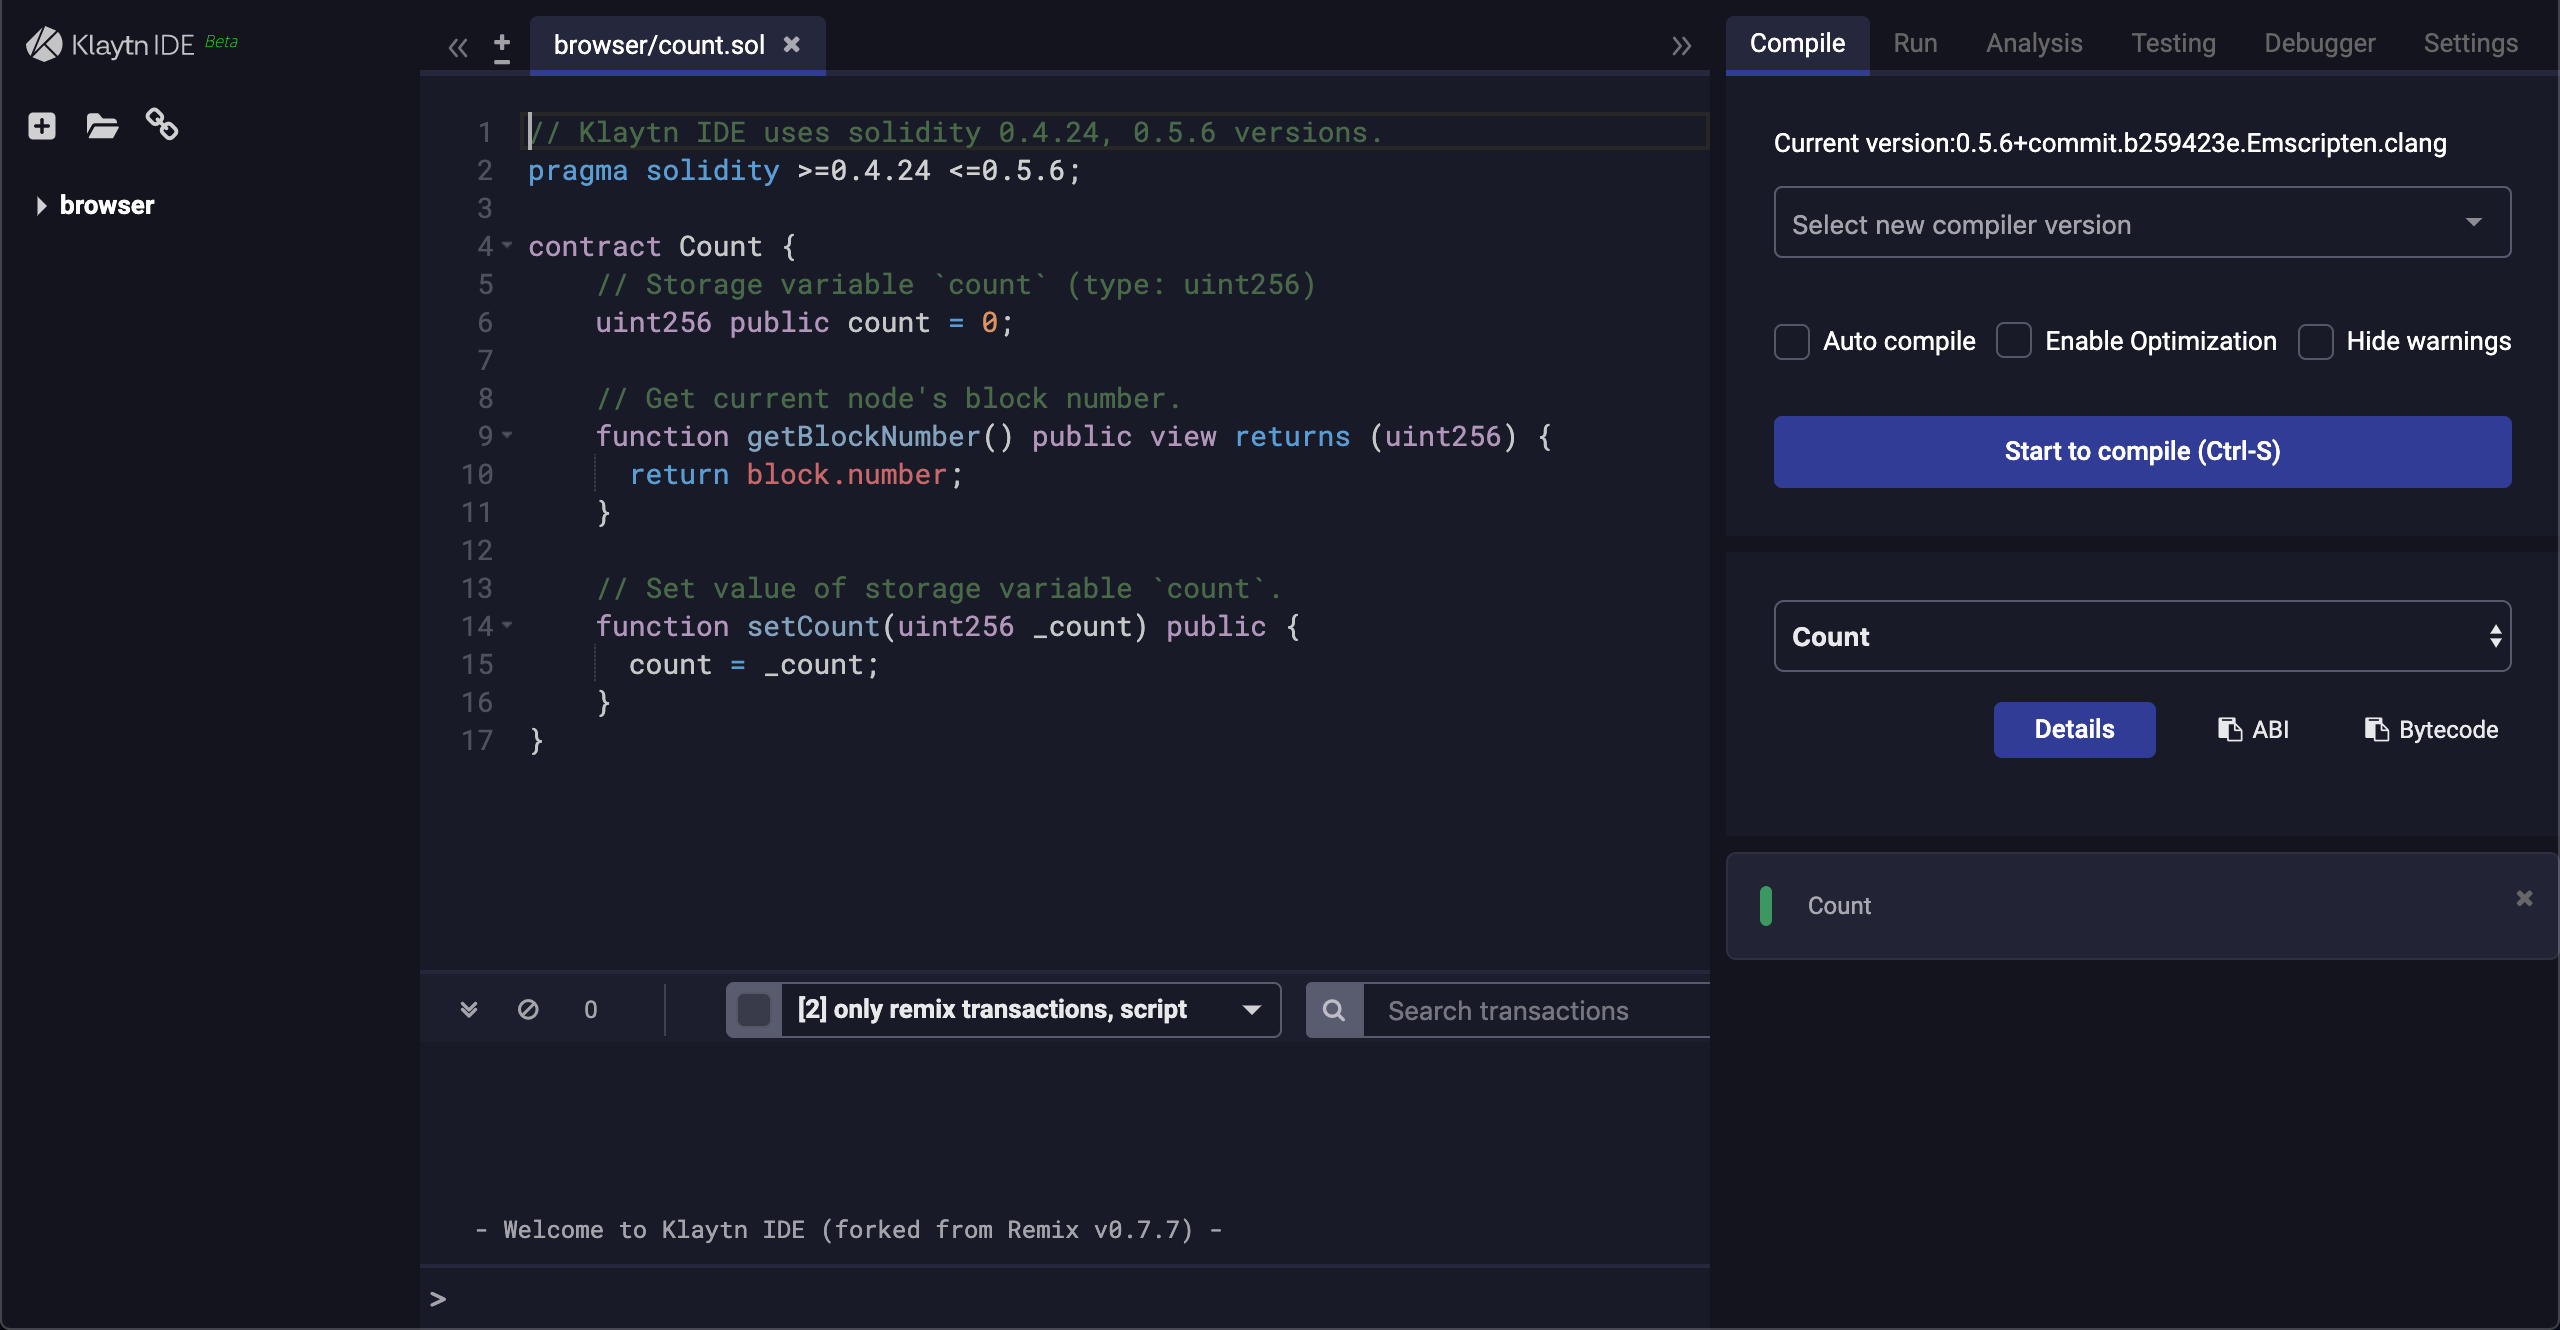Create new file with plus icon
The width and height of the screenshot is (2560, 1330).
(x=41, y=126)
